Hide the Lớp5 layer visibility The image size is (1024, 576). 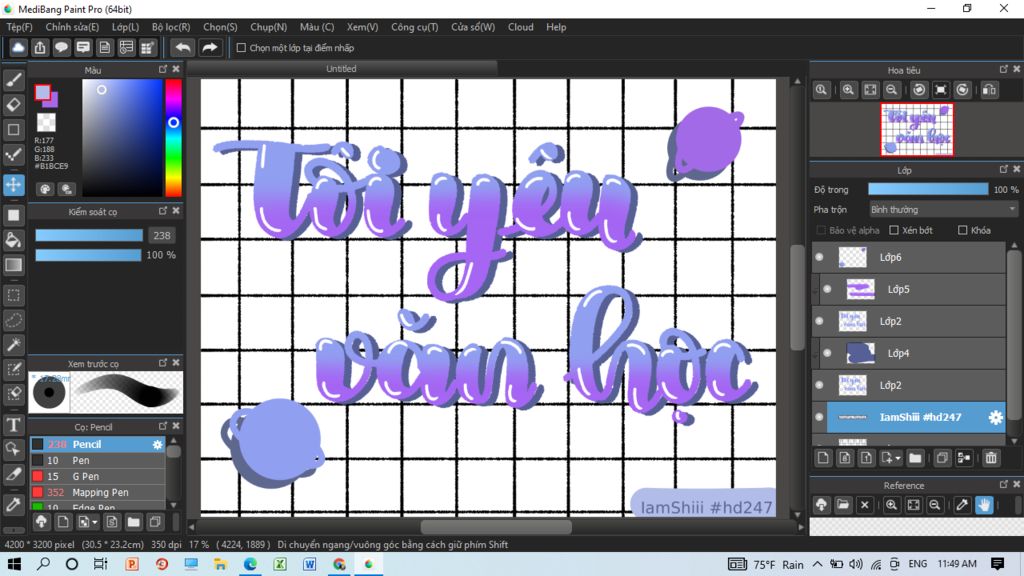pos(827,289)
